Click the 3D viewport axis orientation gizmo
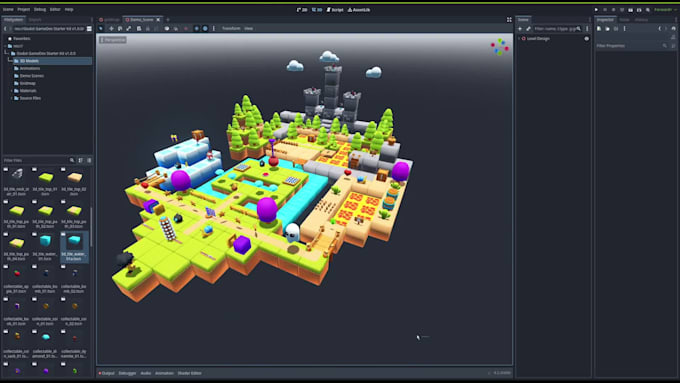 (x=500, y=46)
